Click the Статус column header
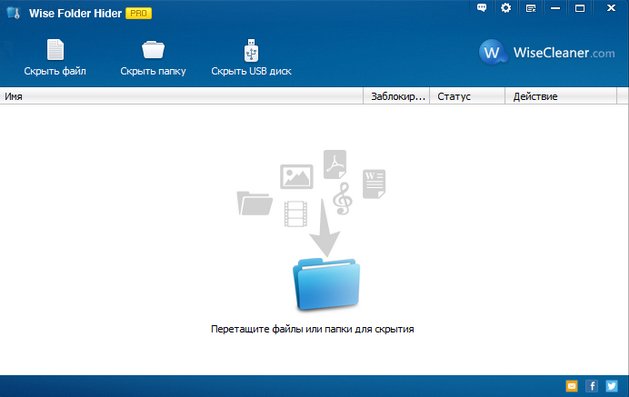The image size is (629, 397). pyautogui.click(x=467, y=96)
